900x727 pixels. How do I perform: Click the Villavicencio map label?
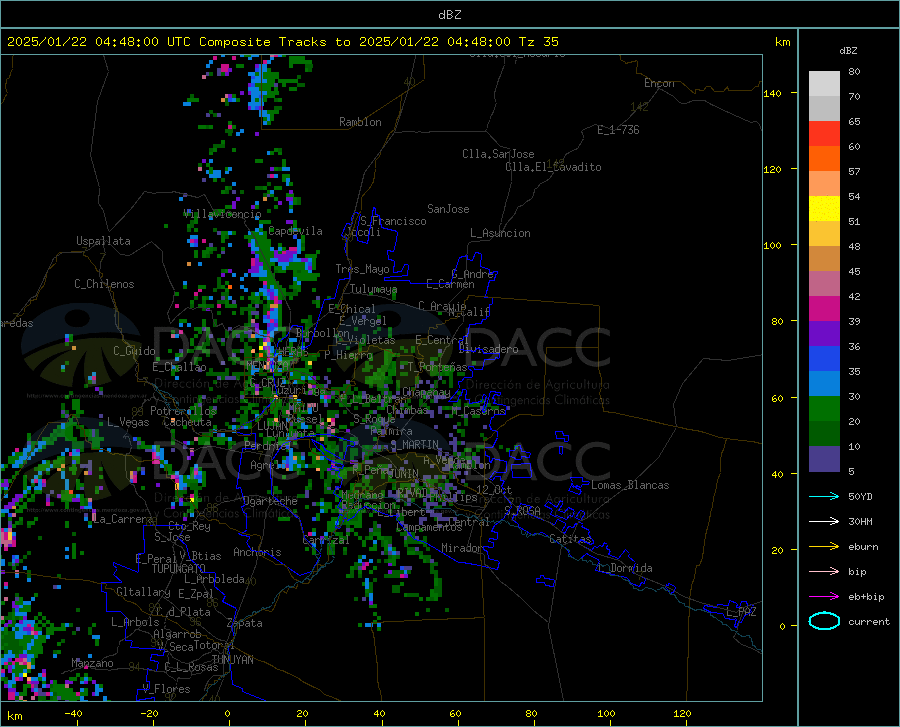pyautogui.click(x=222, y=214)
